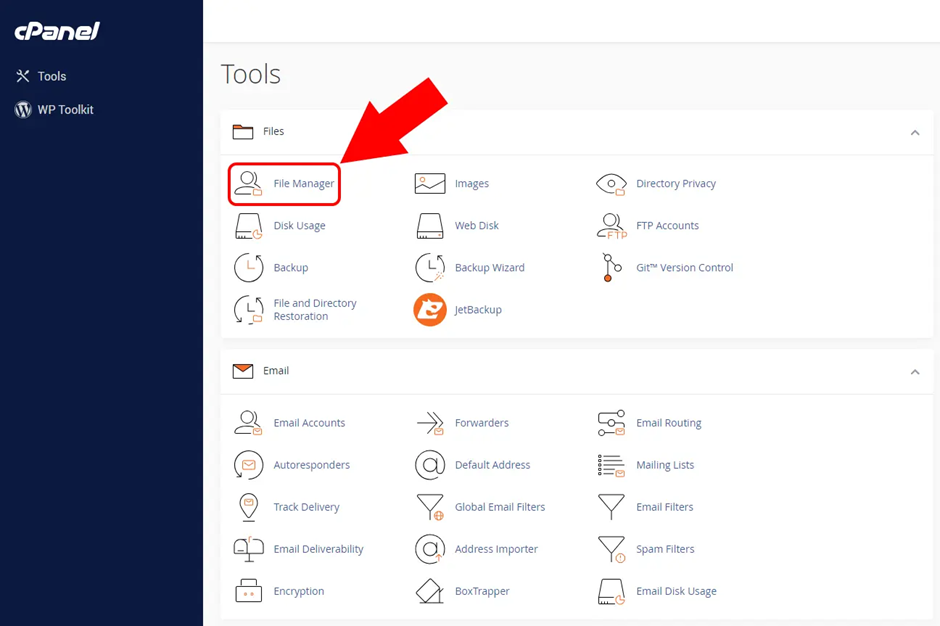
Task: Open the Email Deliverability mailbox icon
Action: point(248,549)
